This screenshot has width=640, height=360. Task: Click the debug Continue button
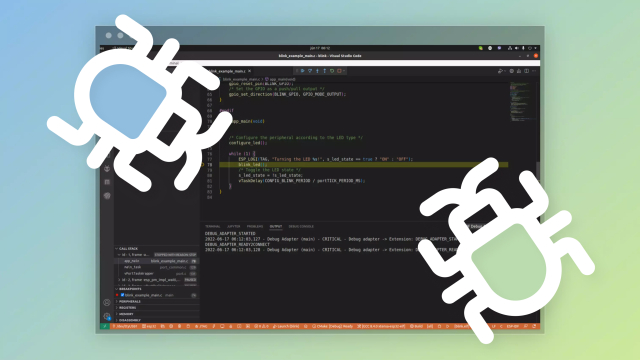click(x=302, y=71)
